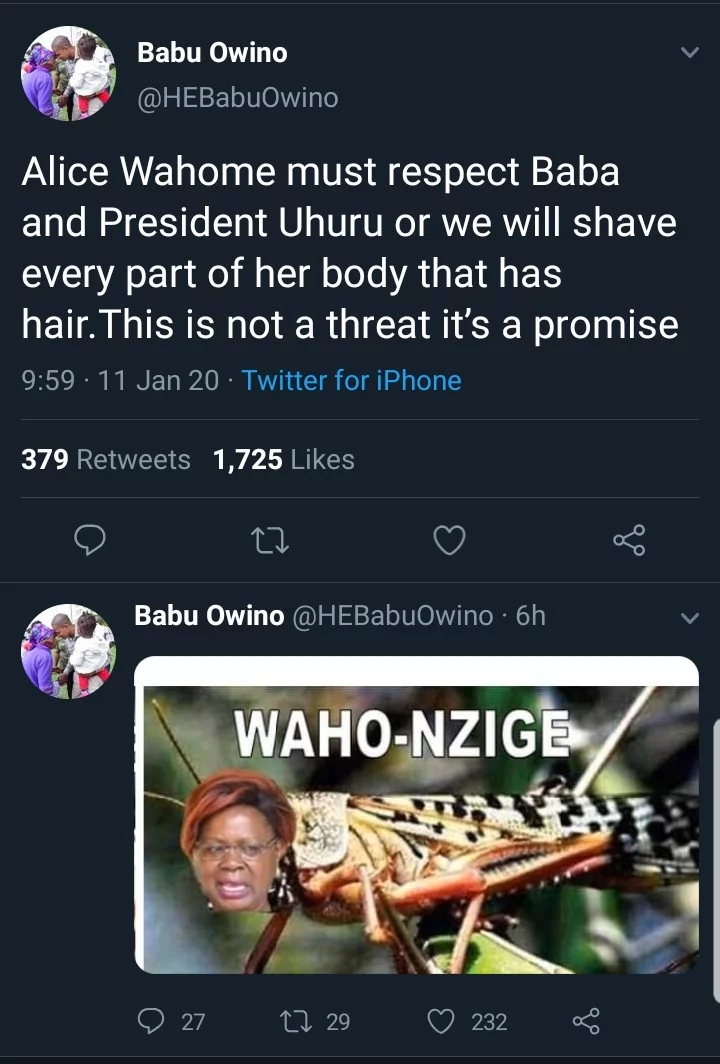Share the main tweet
The width and height of the screenshot is (720, 1064).
click(629, 541)
